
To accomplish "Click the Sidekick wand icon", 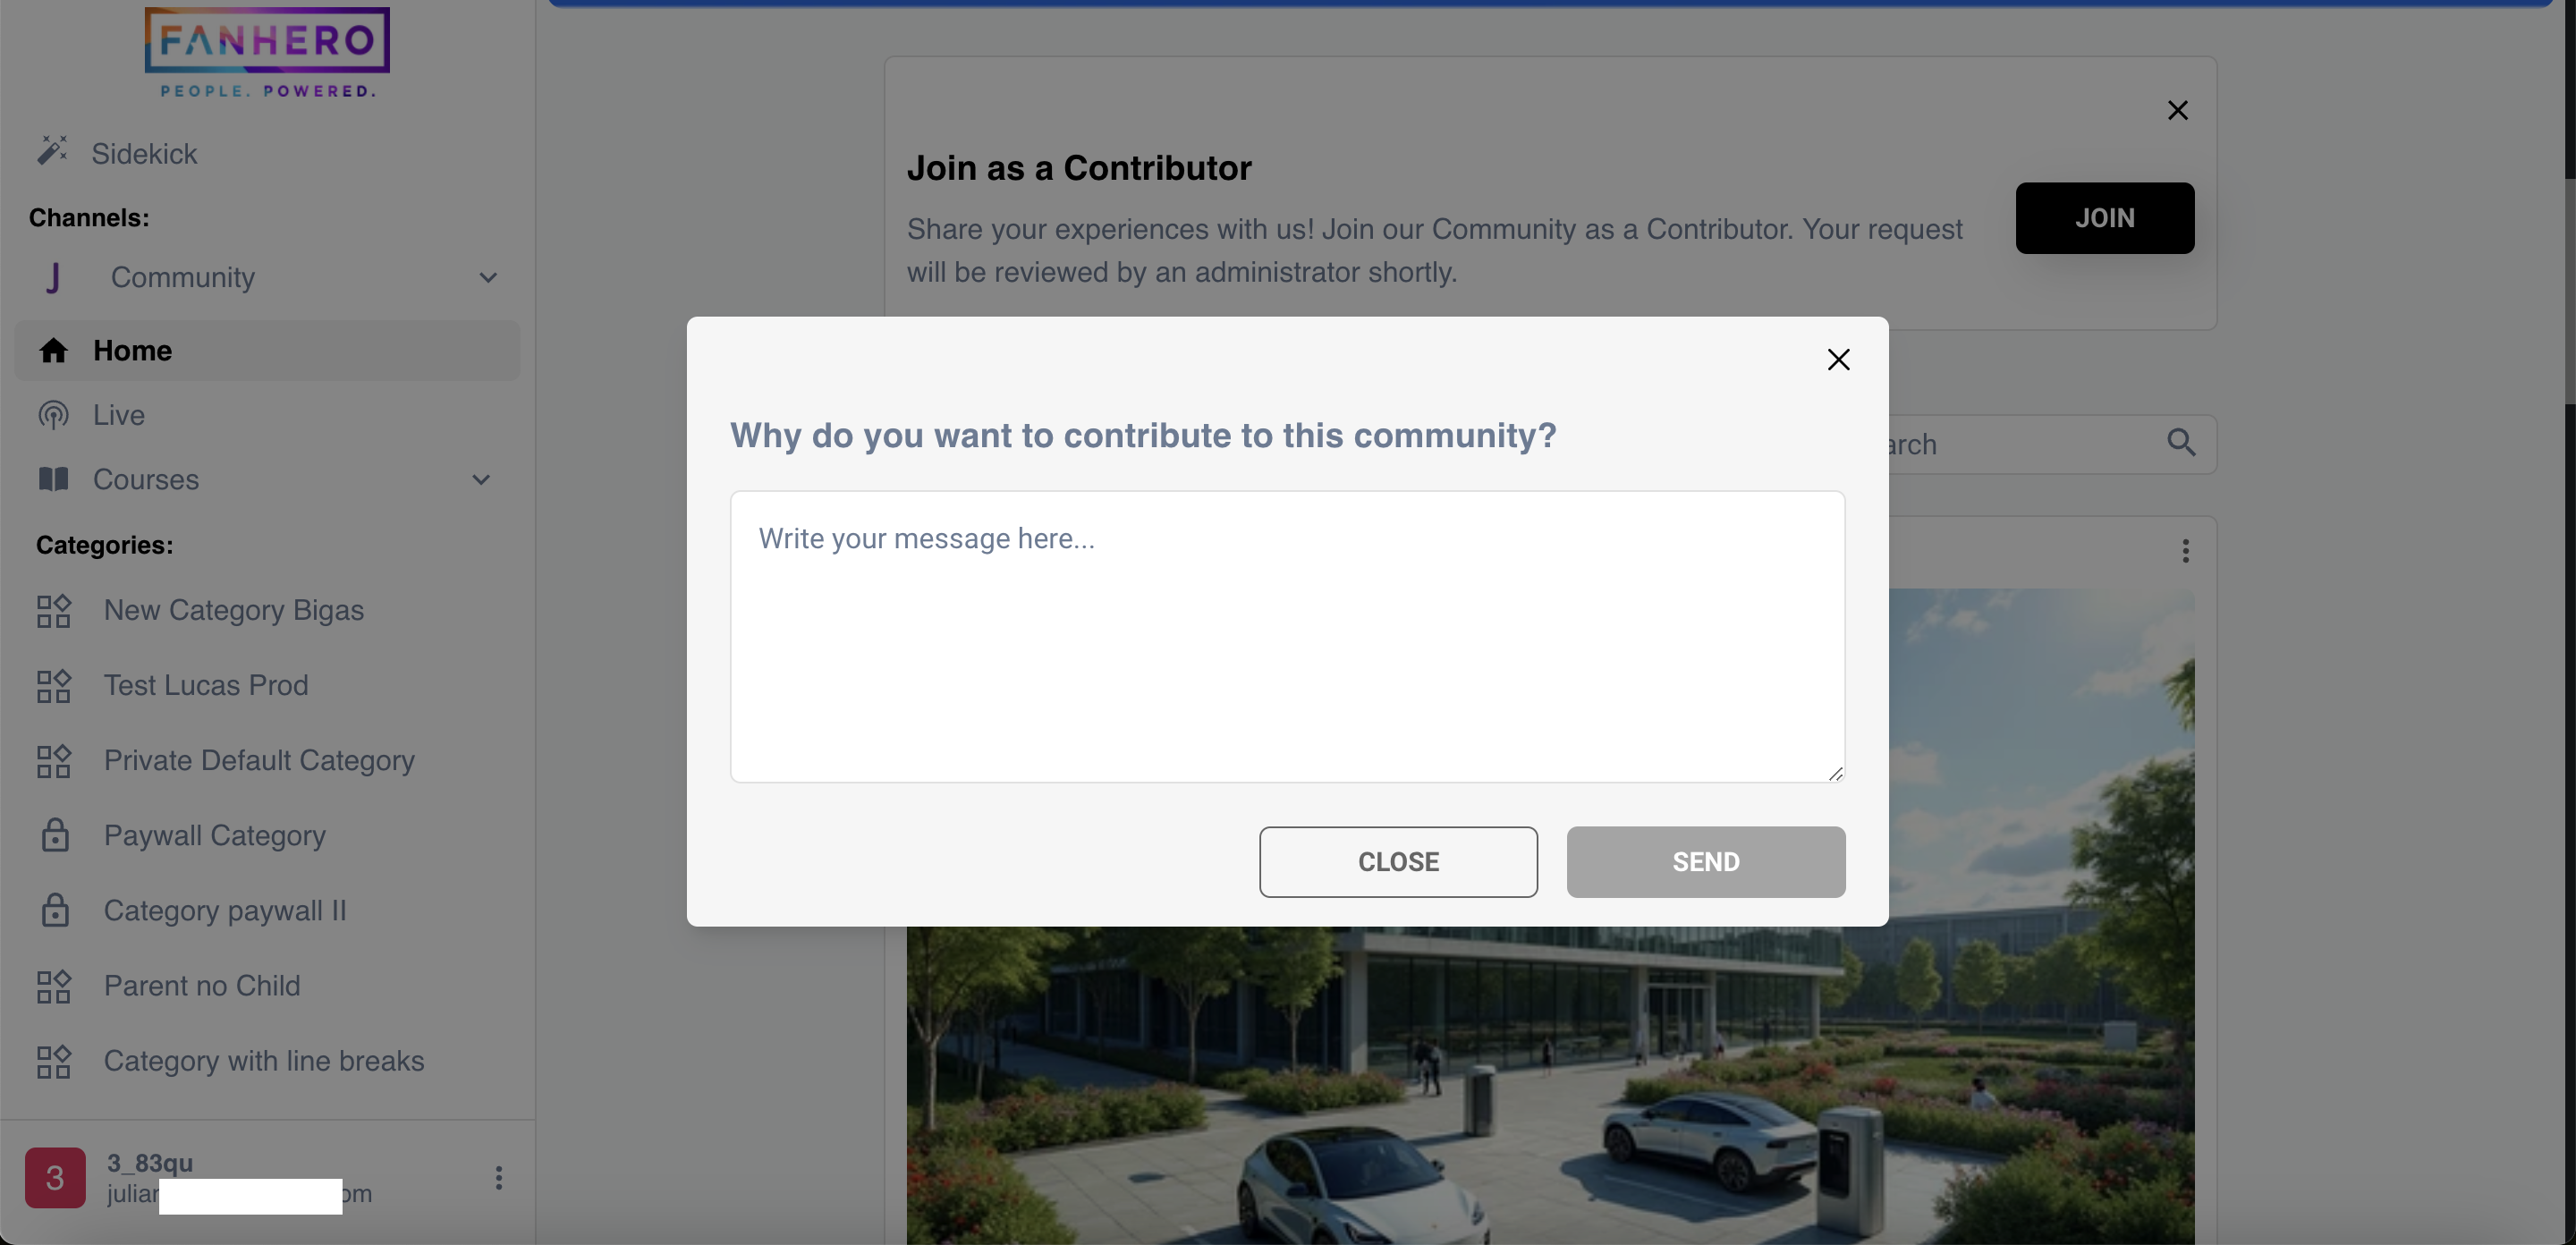I will [51, 151].
